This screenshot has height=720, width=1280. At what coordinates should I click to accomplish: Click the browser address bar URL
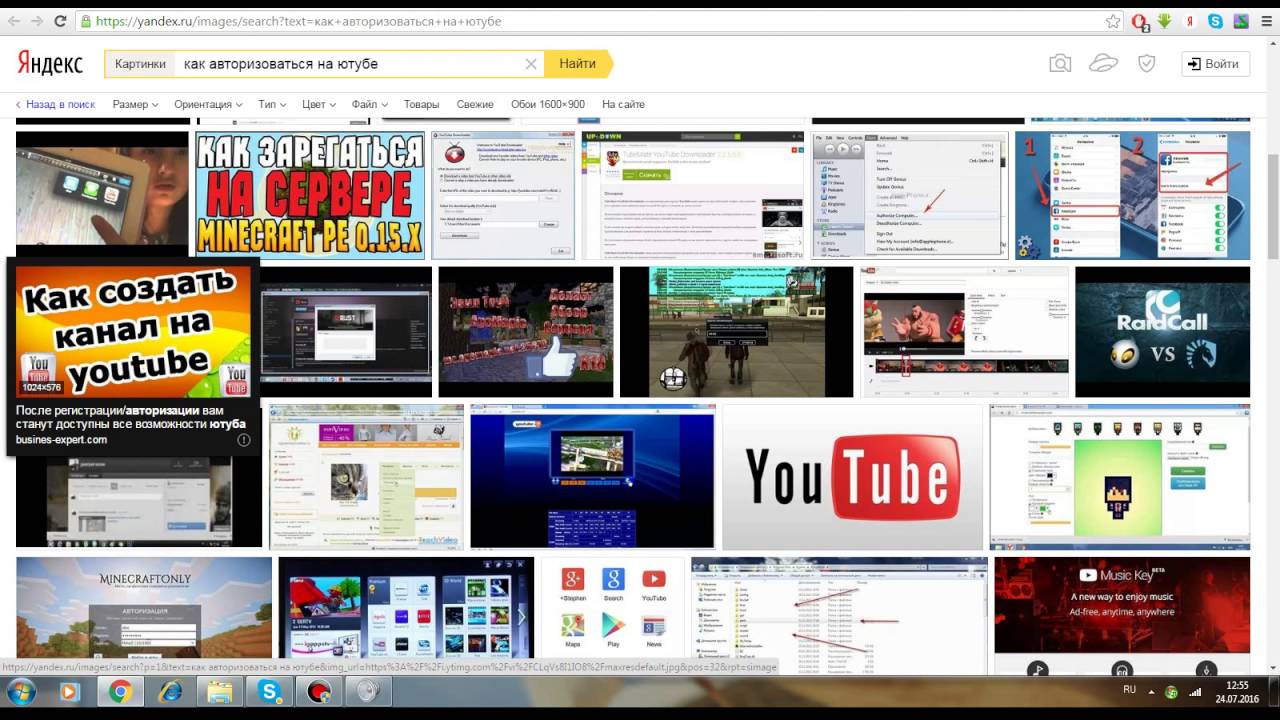(300, 21)
